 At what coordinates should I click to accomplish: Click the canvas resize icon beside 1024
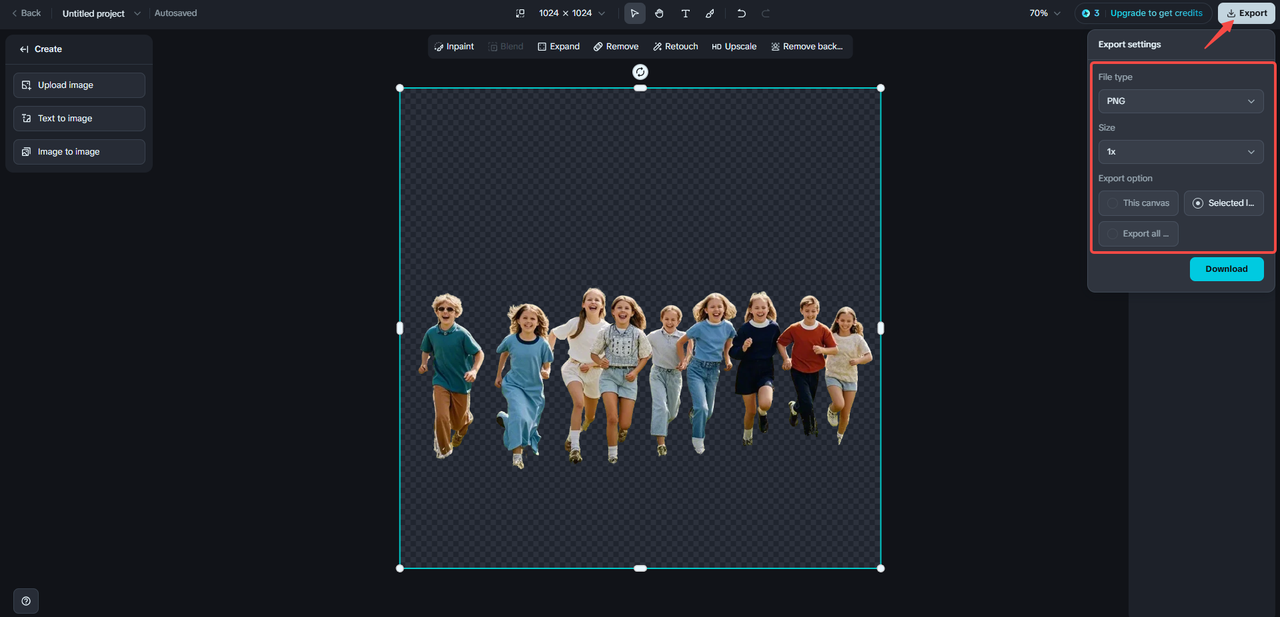520,13
